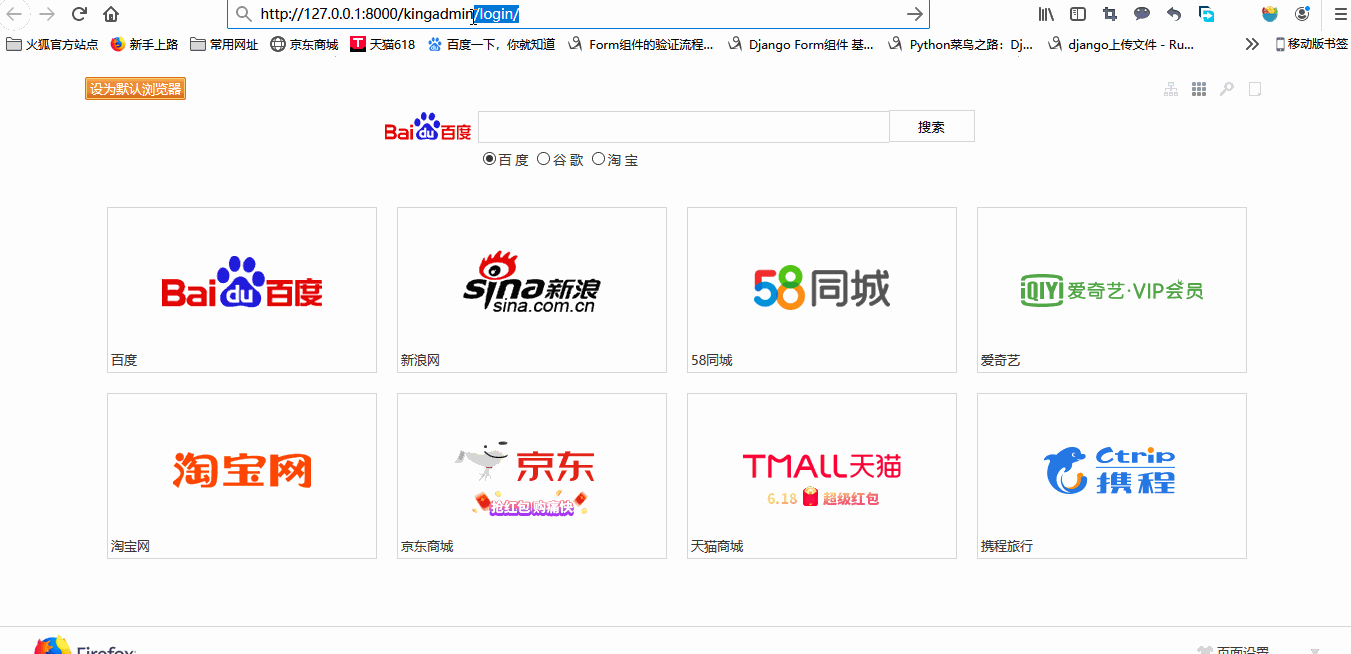The image size is (1351, 654).
Task: Click the blue send-tab toolbar icon
Action: [x=1207, y=14]
